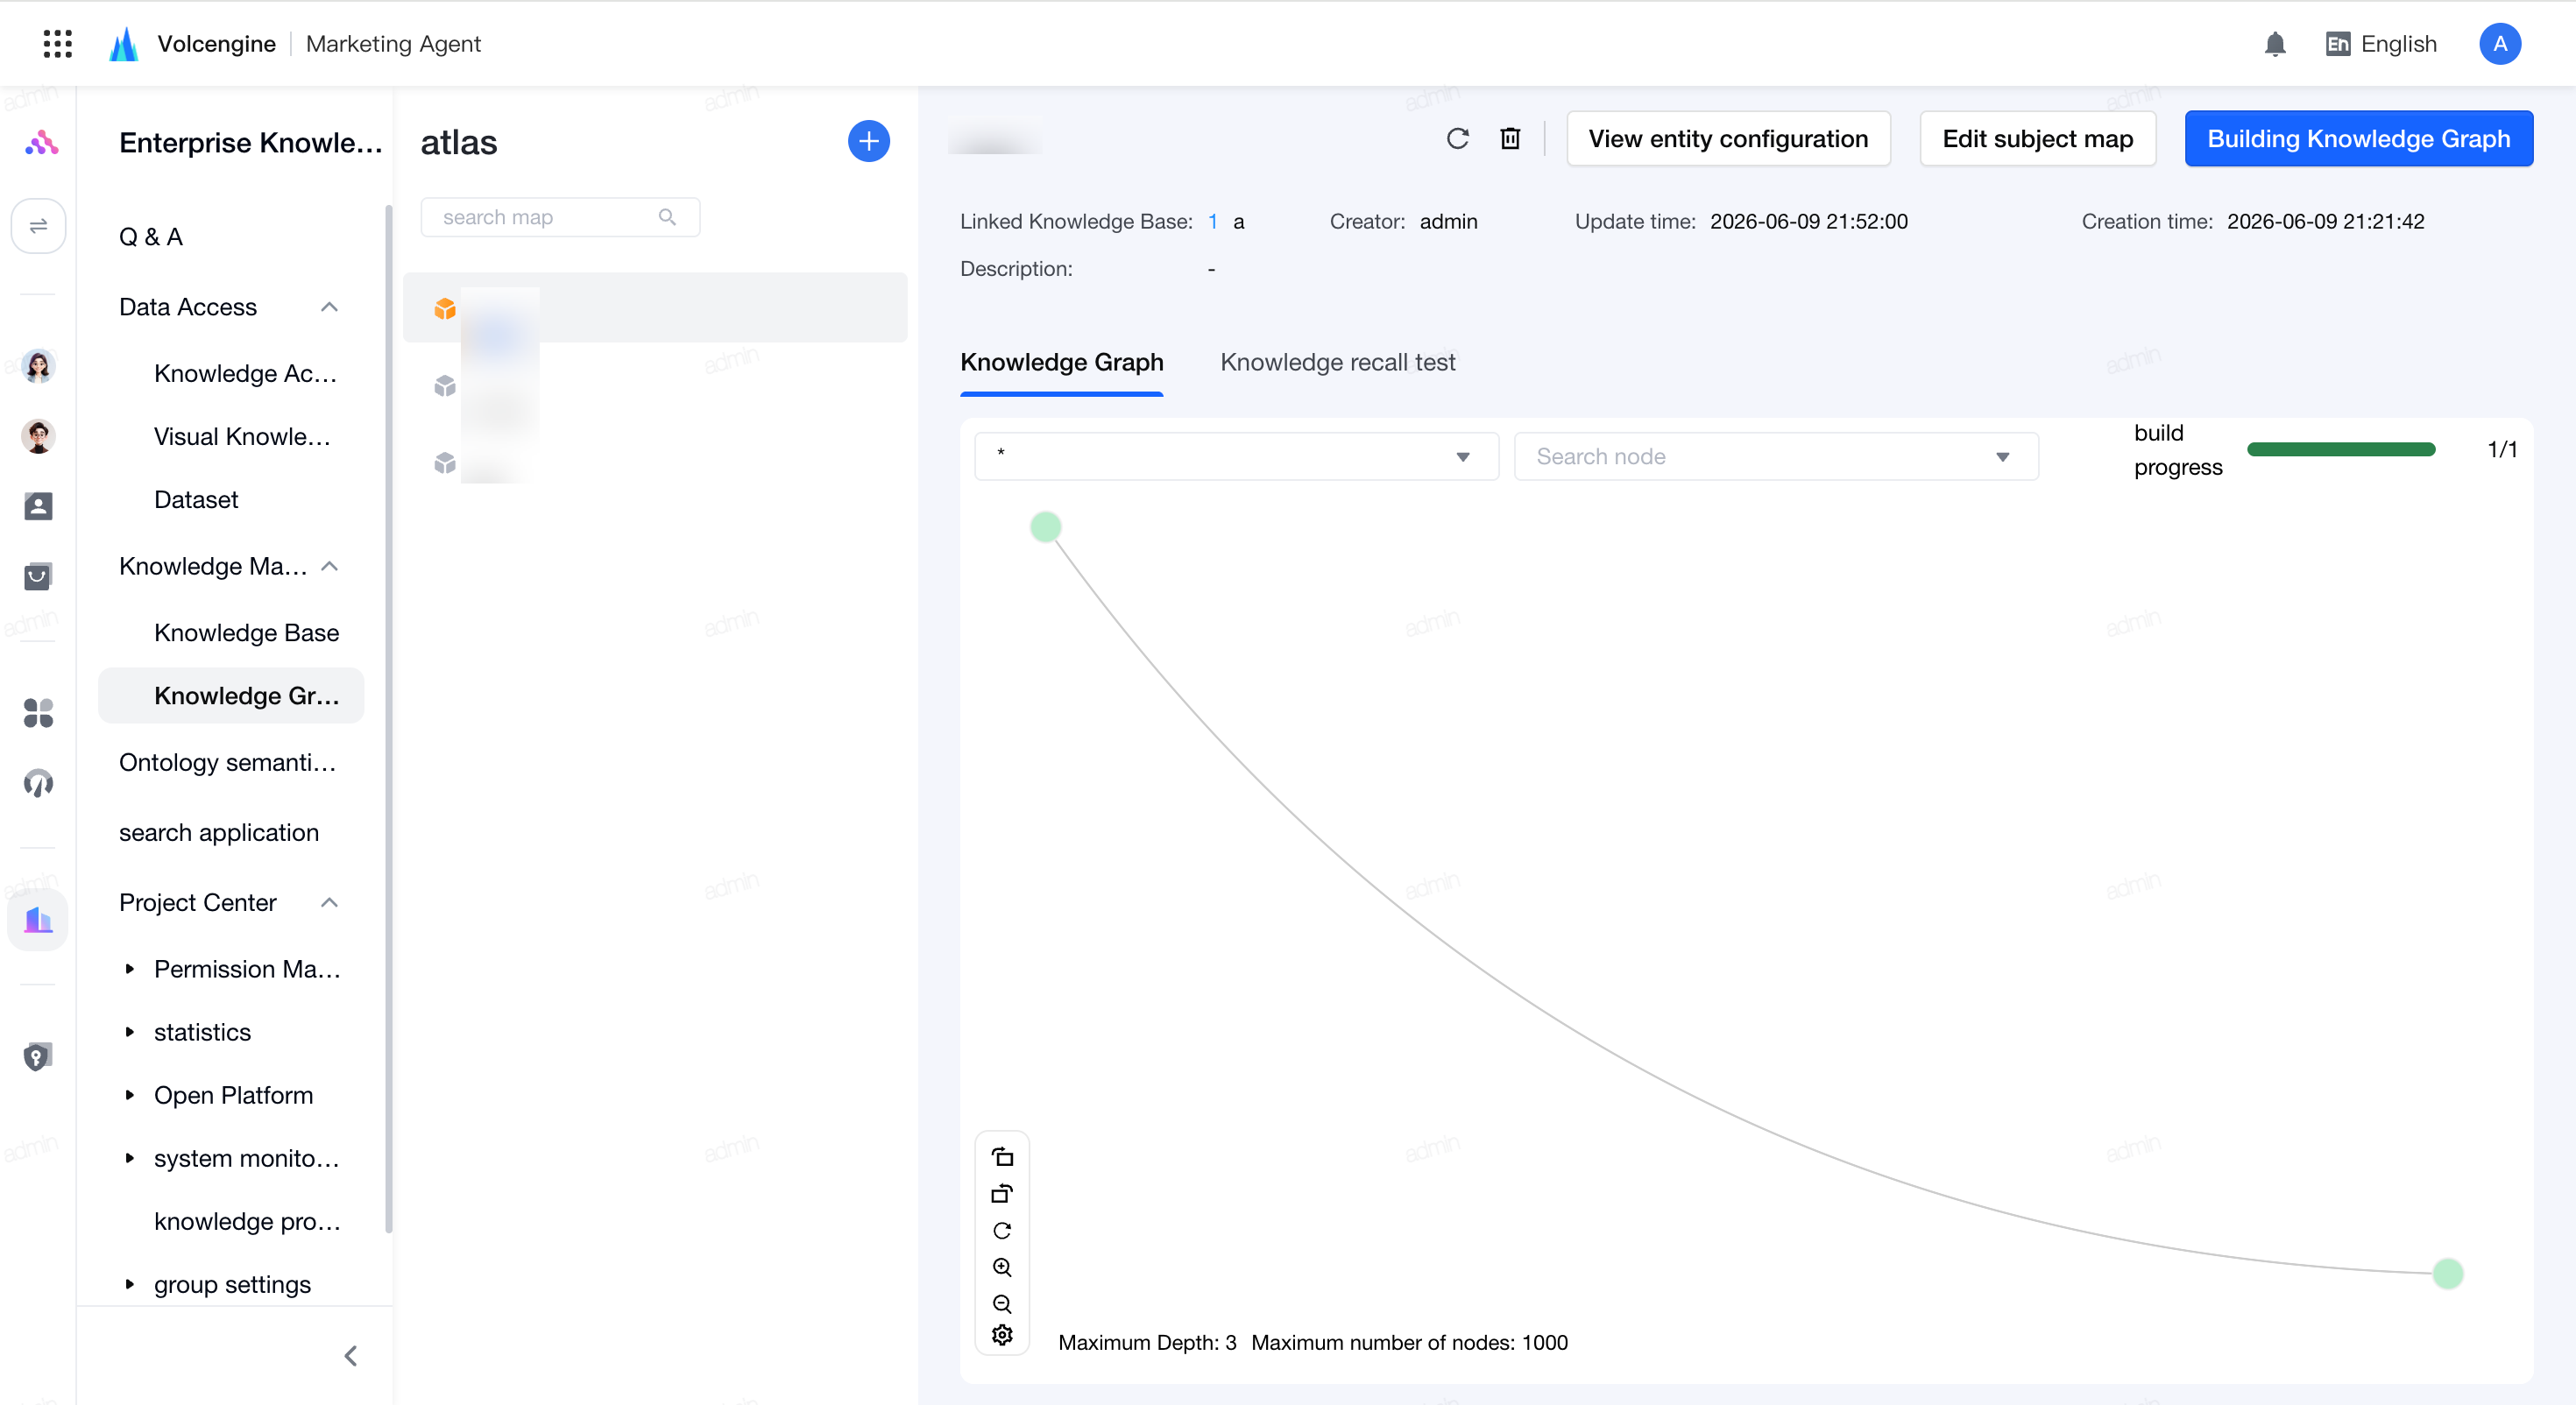Click Building Knowledge Graph button
This screenshot has height=1405, width=2576.
coord(2358,139)
